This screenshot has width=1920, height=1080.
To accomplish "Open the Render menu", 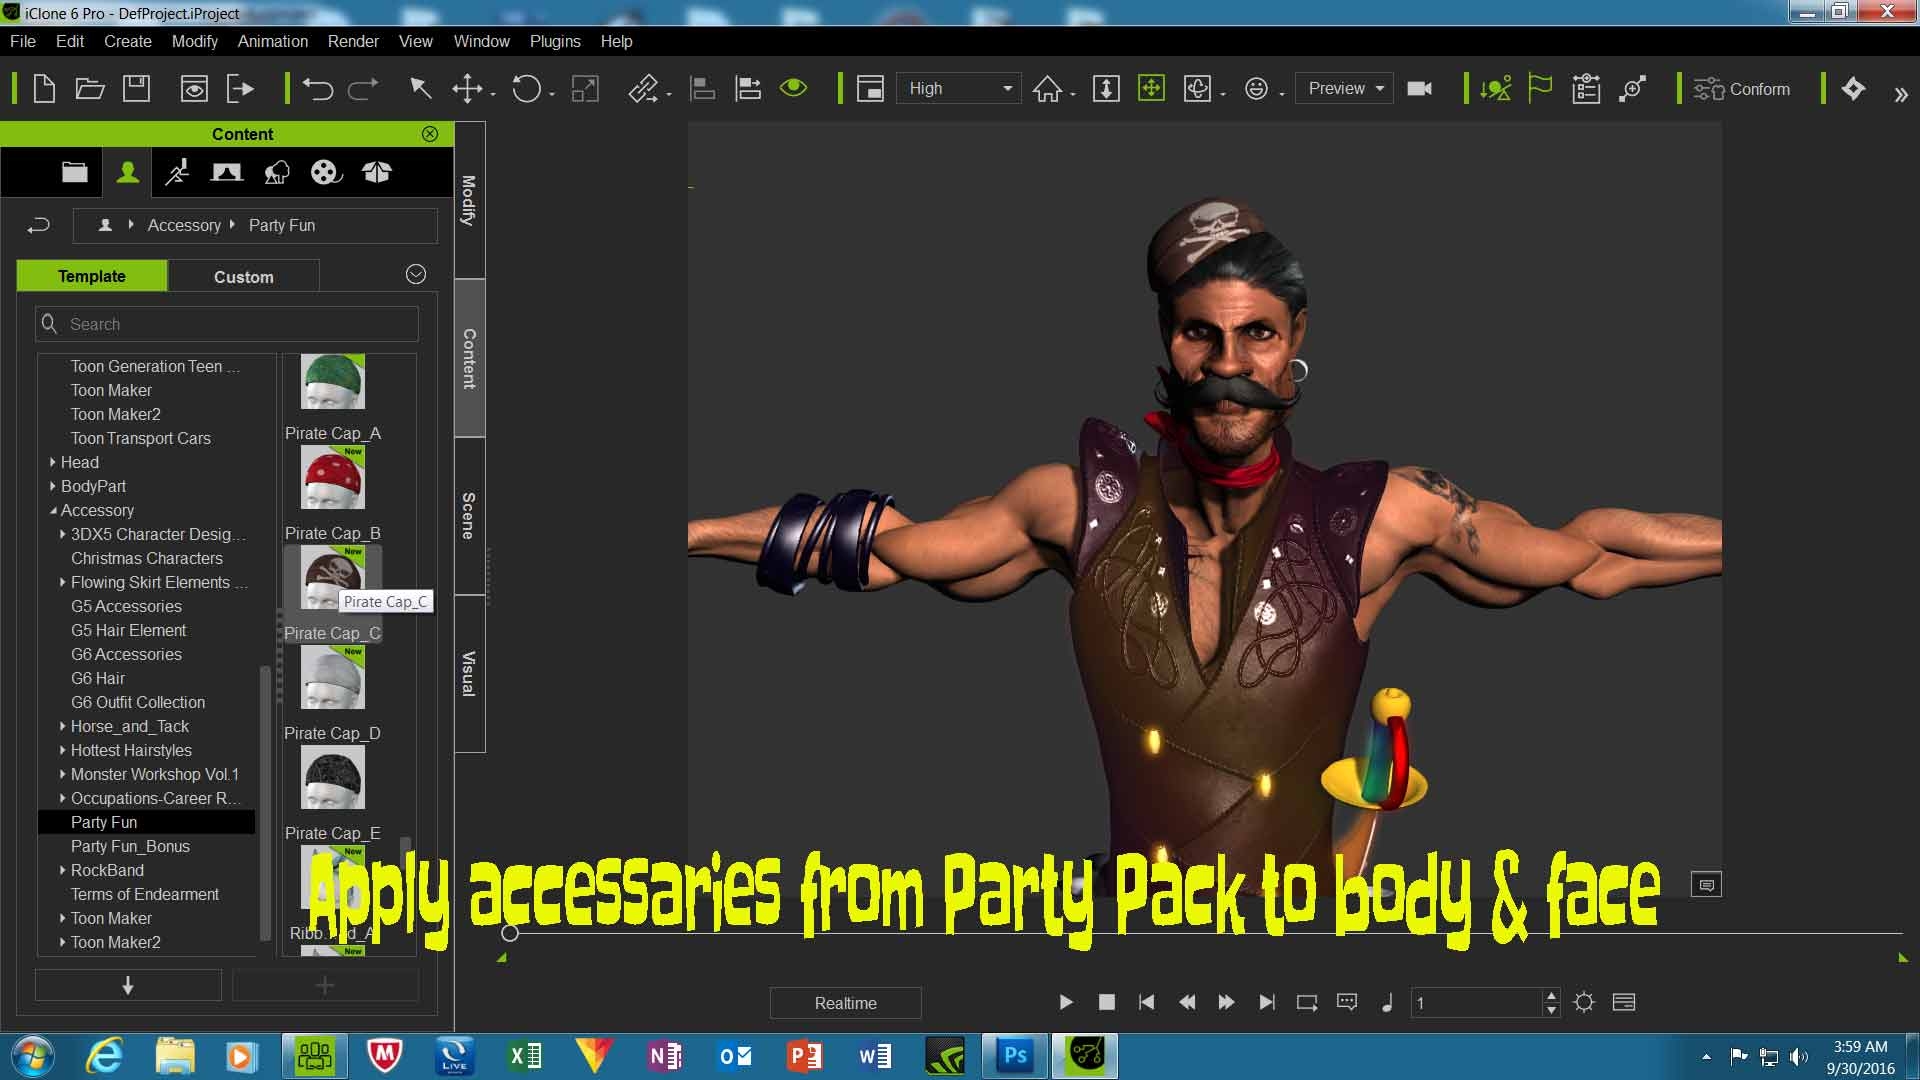I will click(x=353, y=41).
